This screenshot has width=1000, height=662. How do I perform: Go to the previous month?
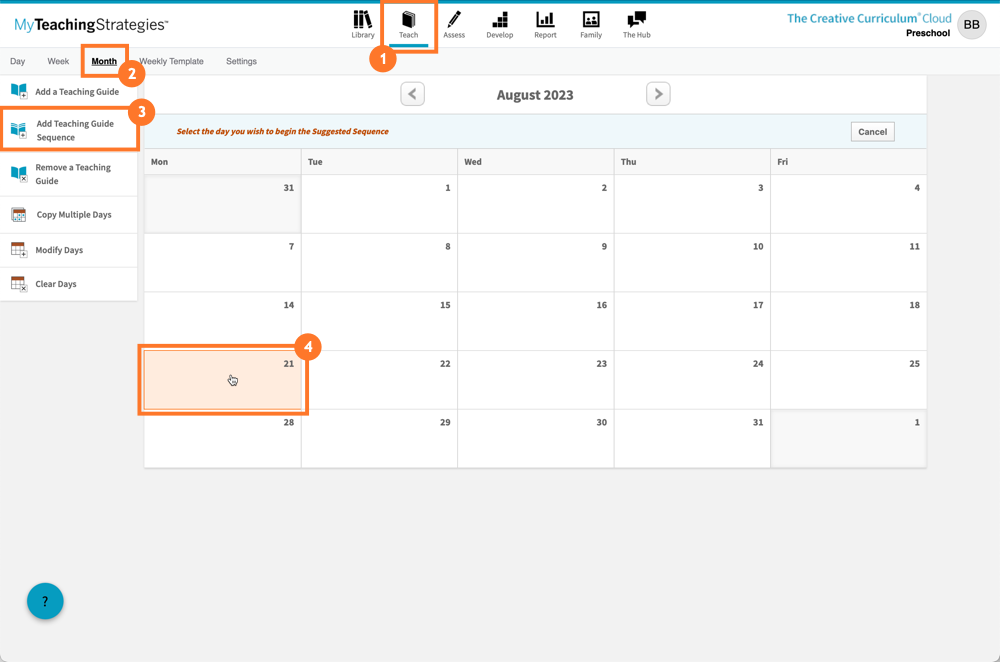tap(412, 93)
